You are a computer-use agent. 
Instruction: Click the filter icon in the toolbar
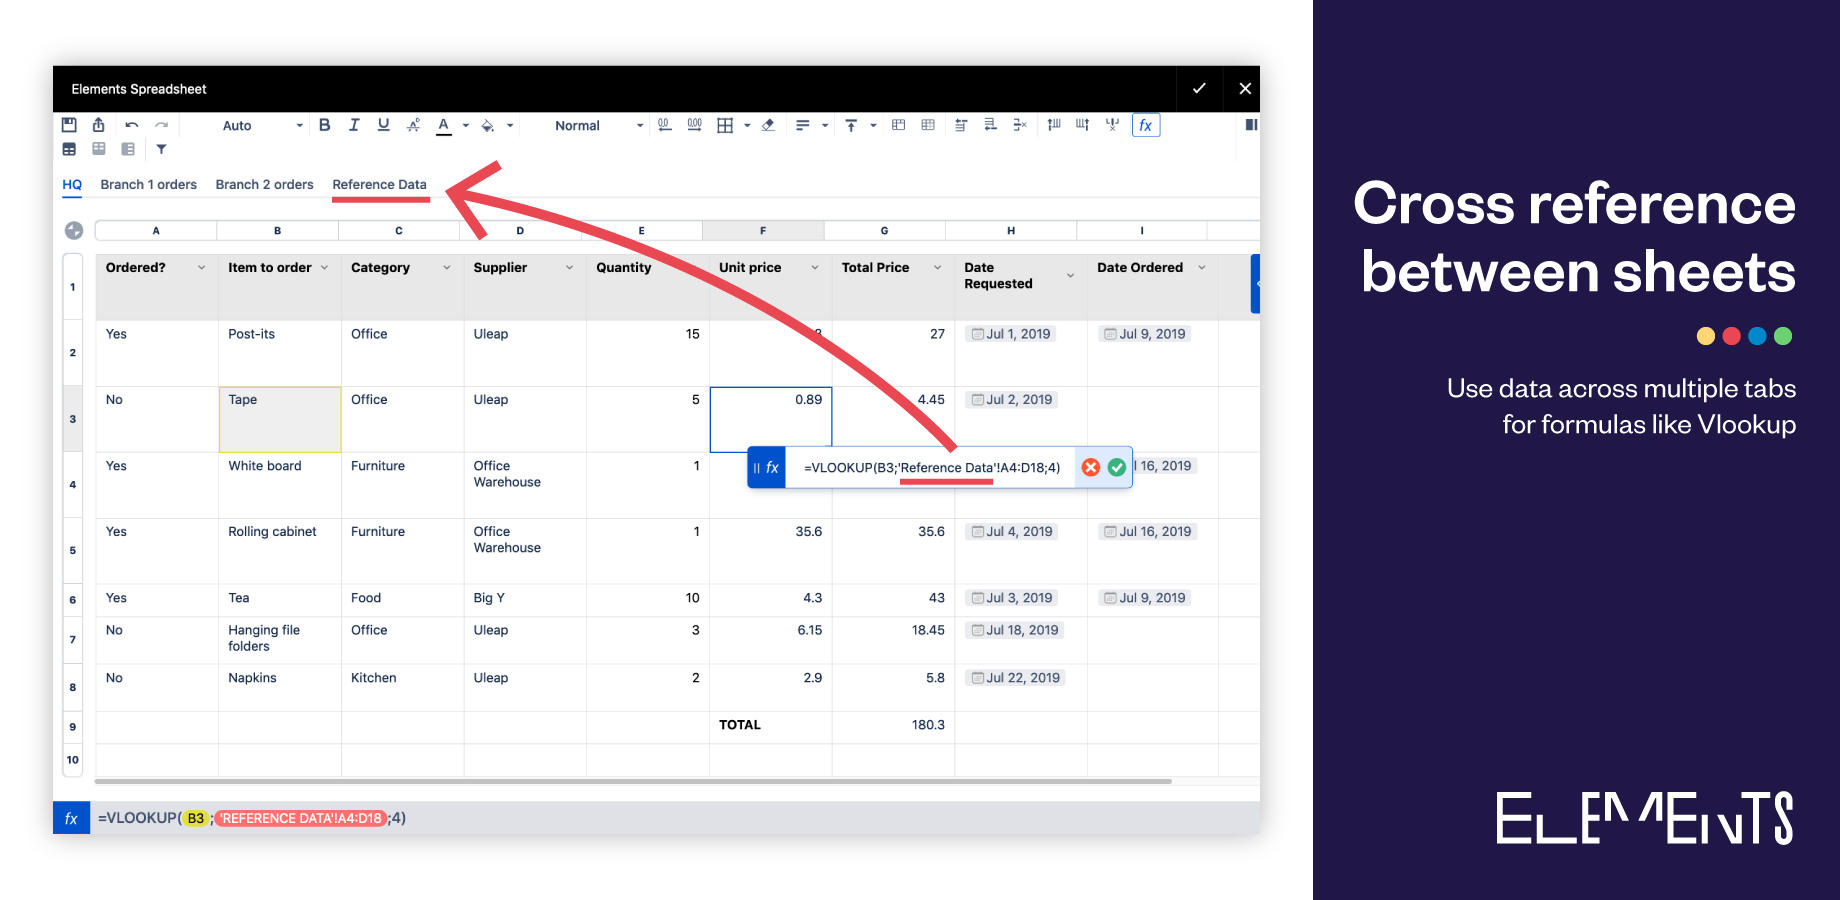(161, 149)
